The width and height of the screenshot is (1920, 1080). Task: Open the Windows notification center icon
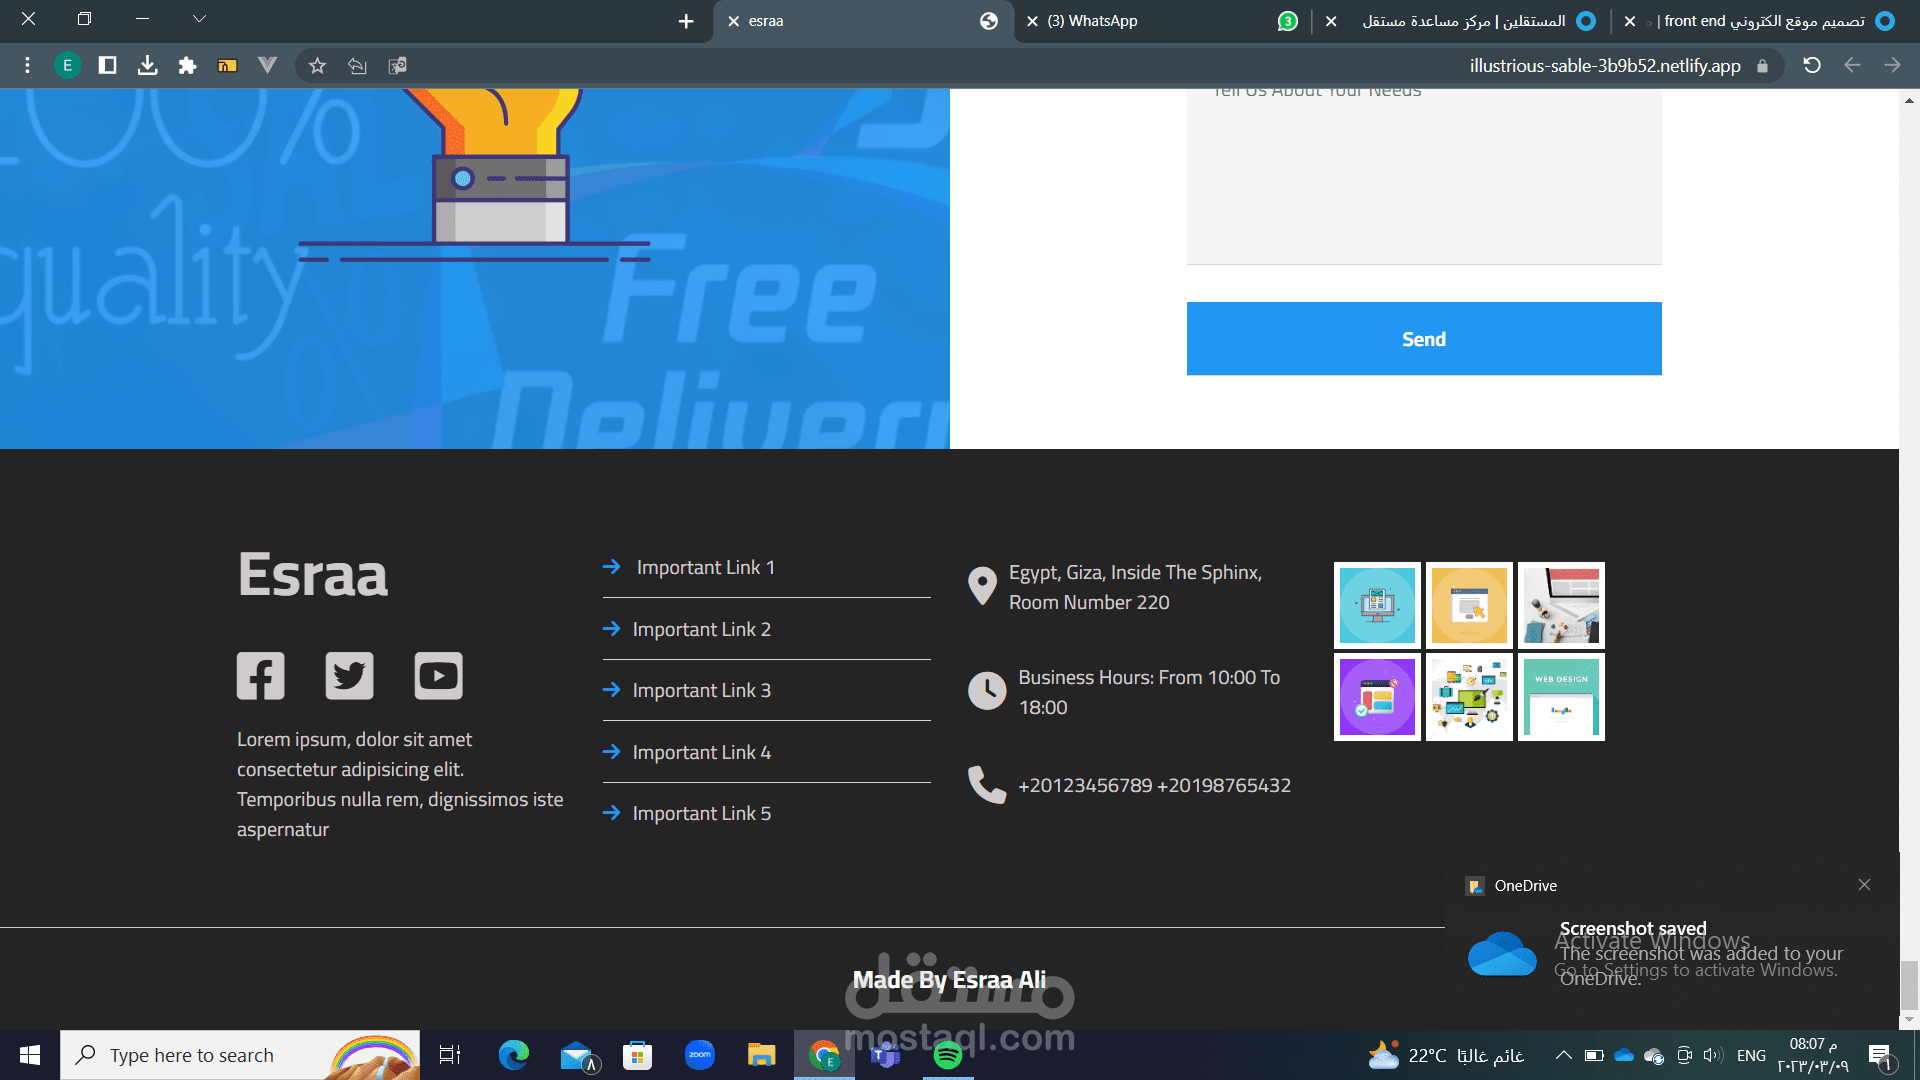(x=1880, y=1056)
